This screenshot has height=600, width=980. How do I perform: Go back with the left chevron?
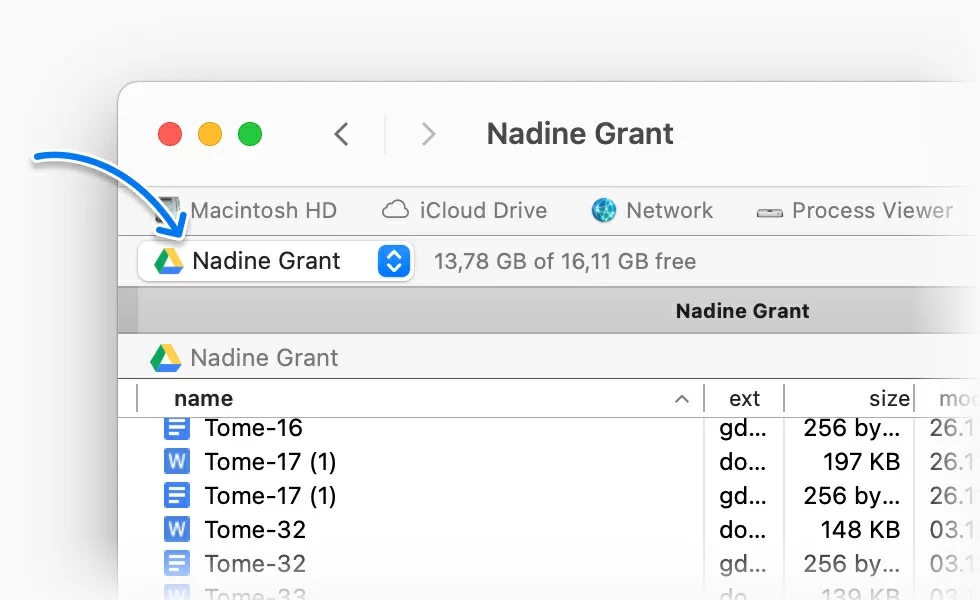pyautogui.click(x=342, y=134)
